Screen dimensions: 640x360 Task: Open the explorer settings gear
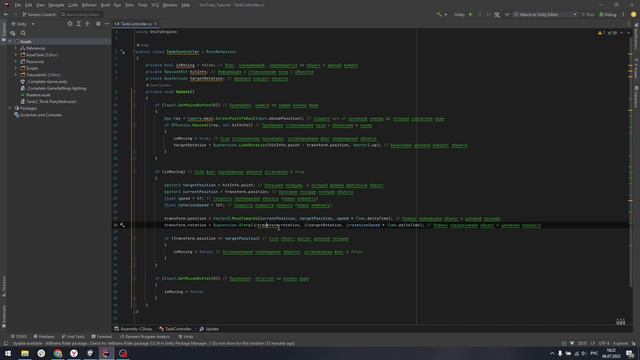pos(98,24)
